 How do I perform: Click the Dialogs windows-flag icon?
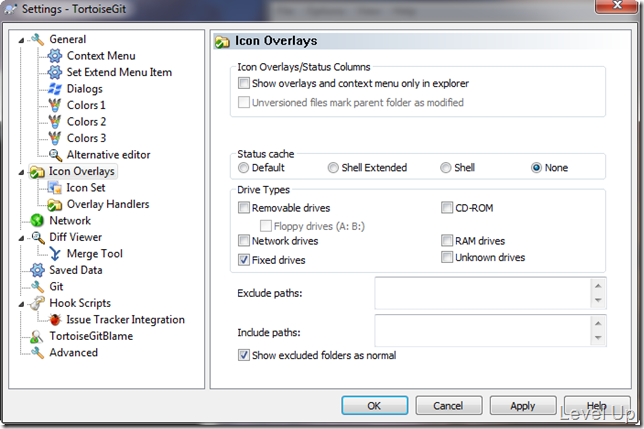(x=55, y=89)
